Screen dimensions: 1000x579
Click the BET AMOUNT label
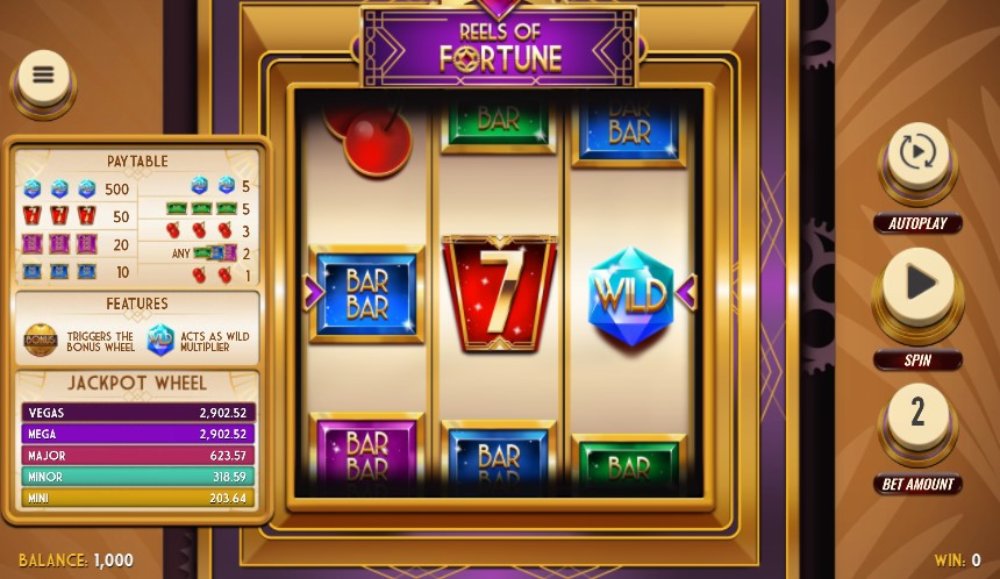(918, 484)
